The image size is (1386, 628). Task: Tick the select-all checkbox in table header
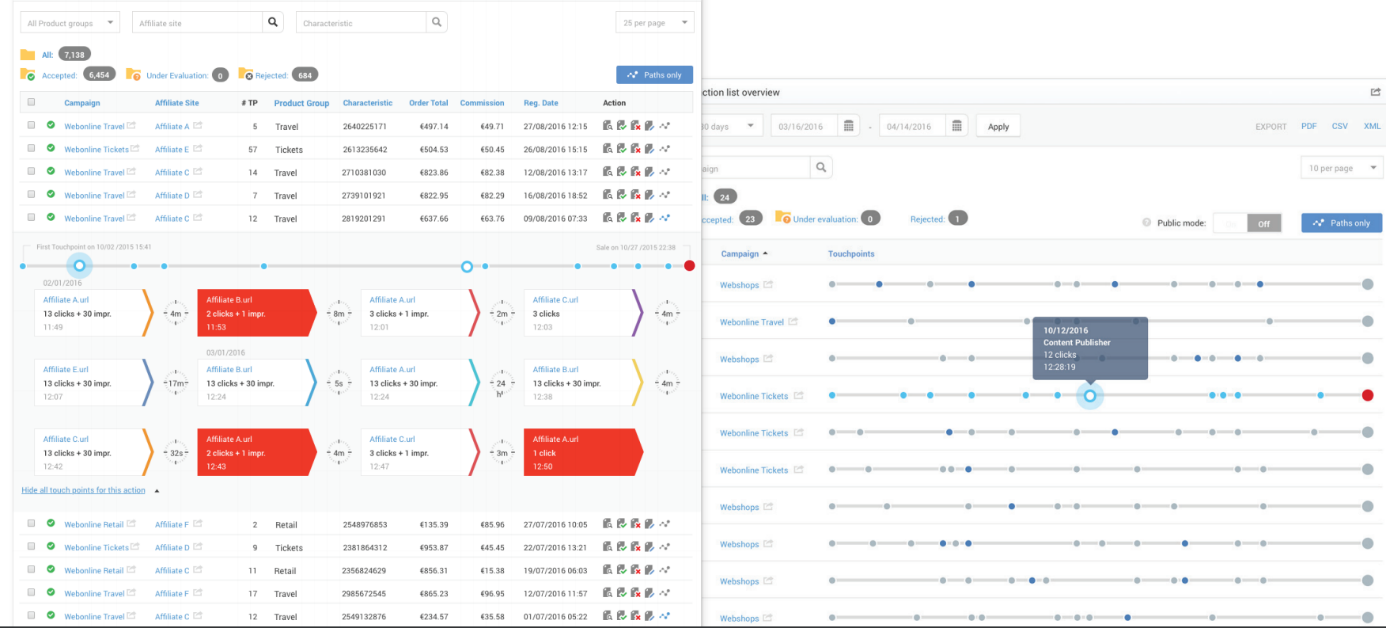click(x=31, y=102)
